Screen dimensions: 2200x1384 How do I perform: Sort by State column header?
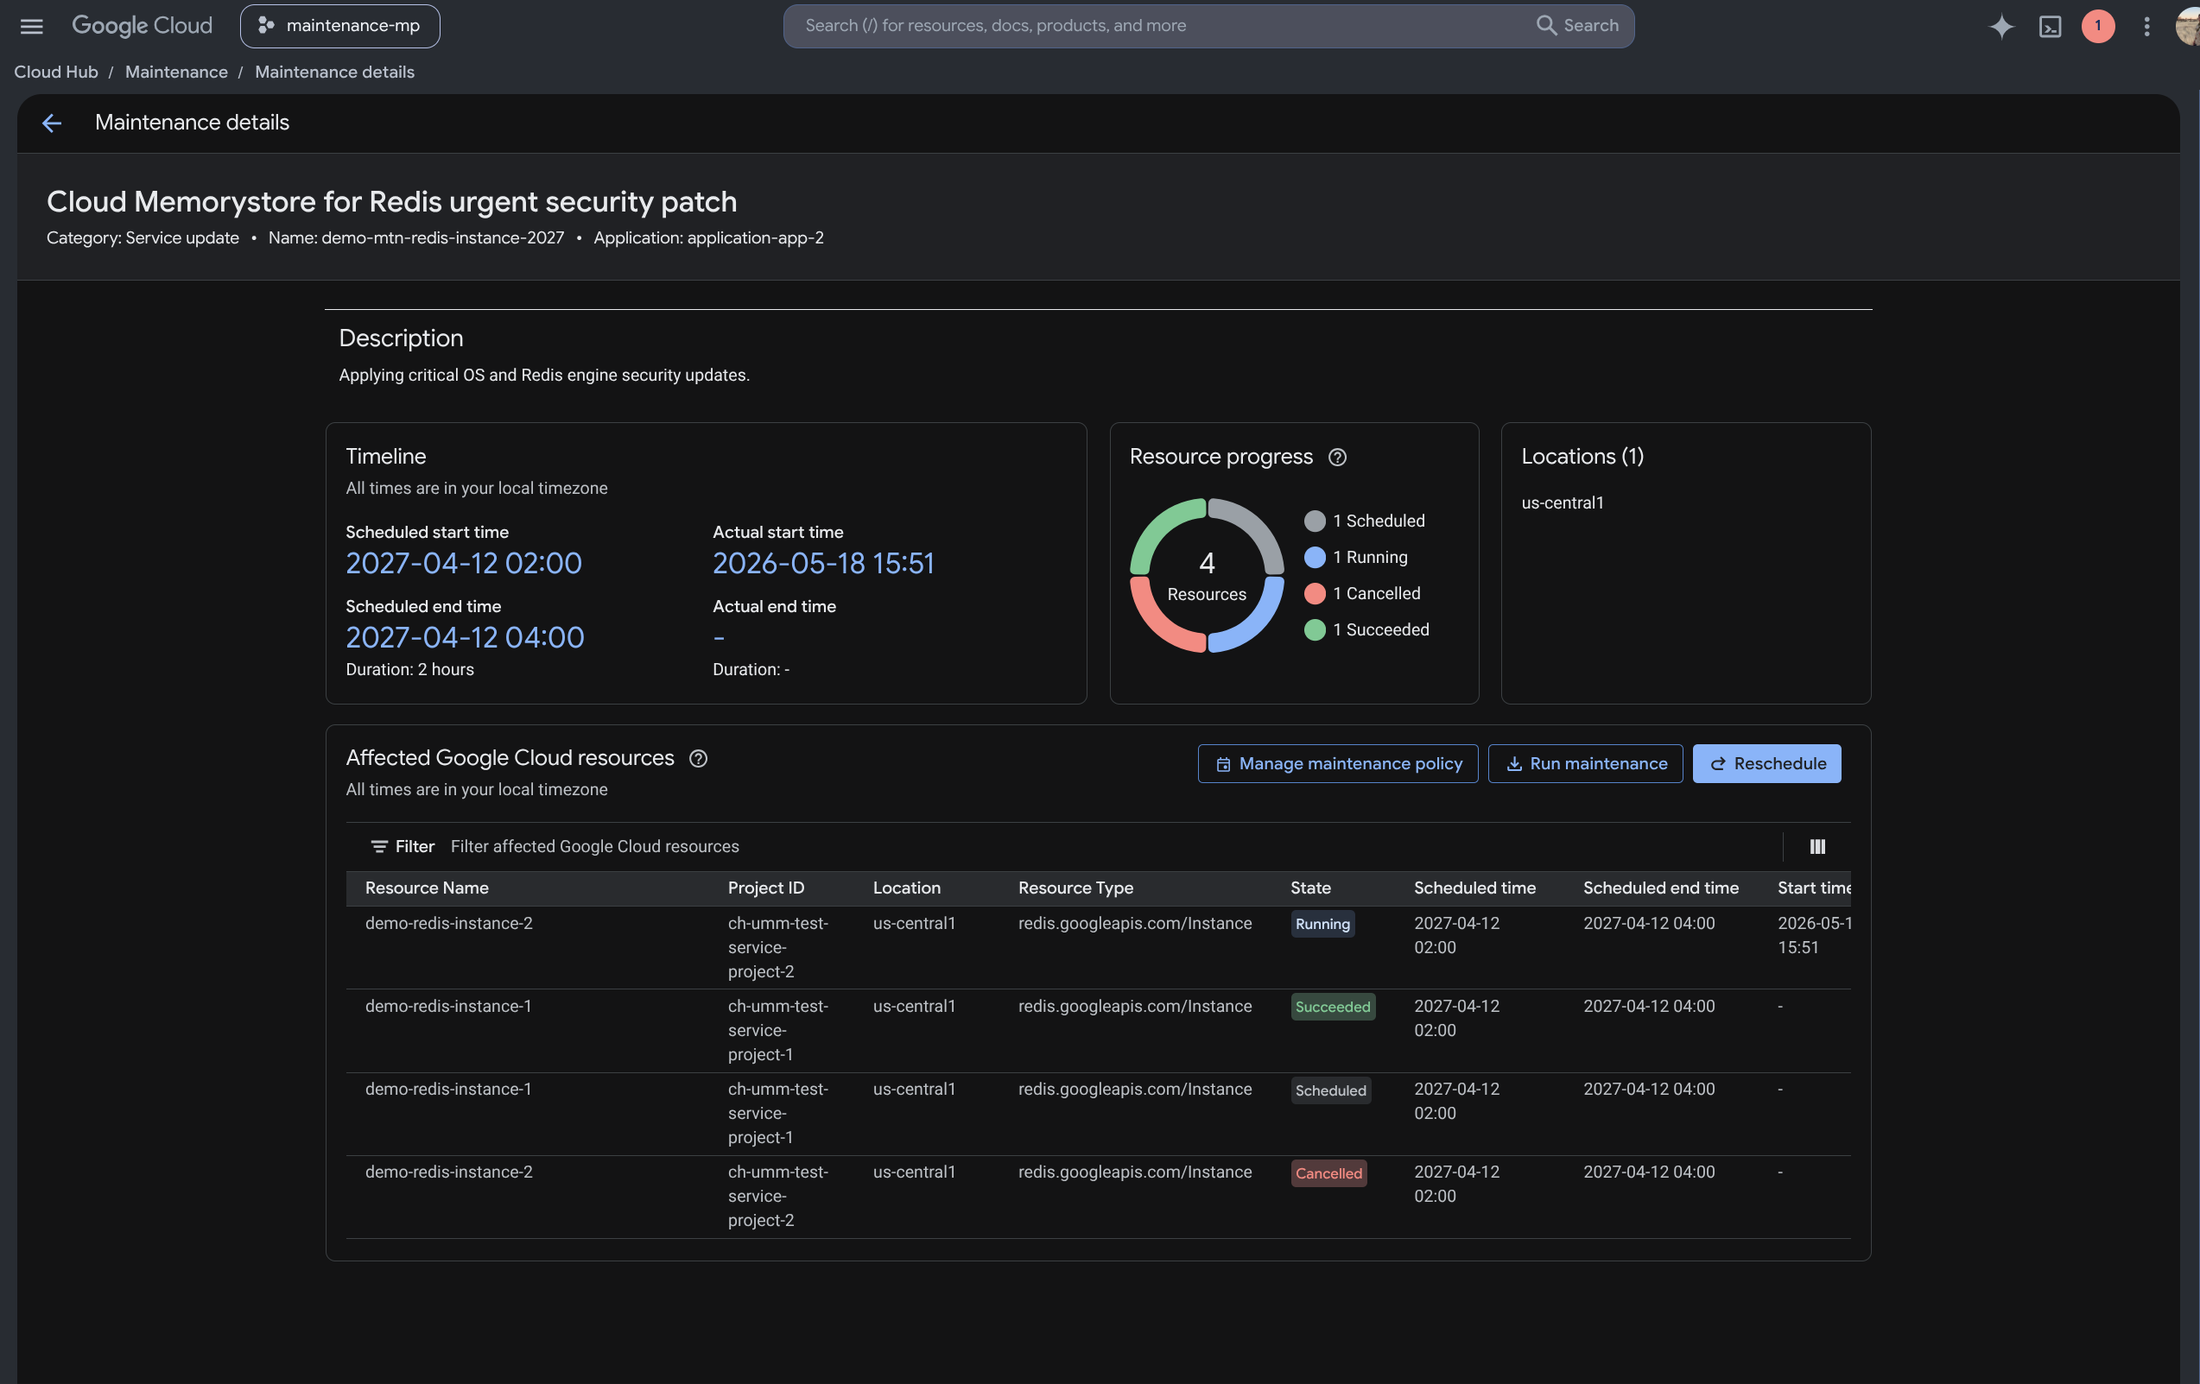click(x=1310, y=888)
